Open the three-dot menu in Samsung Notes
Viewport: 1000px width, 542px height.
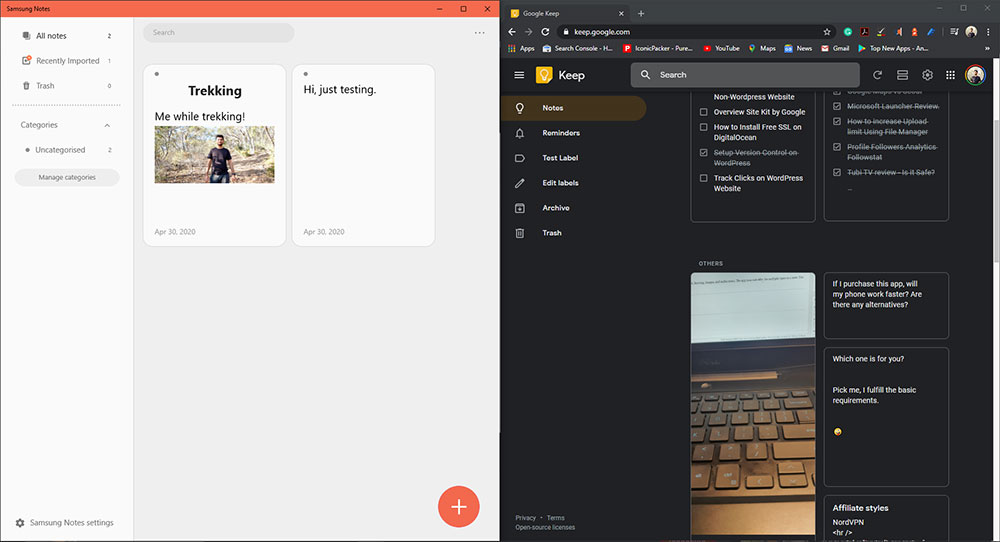[x=480, y=33]
